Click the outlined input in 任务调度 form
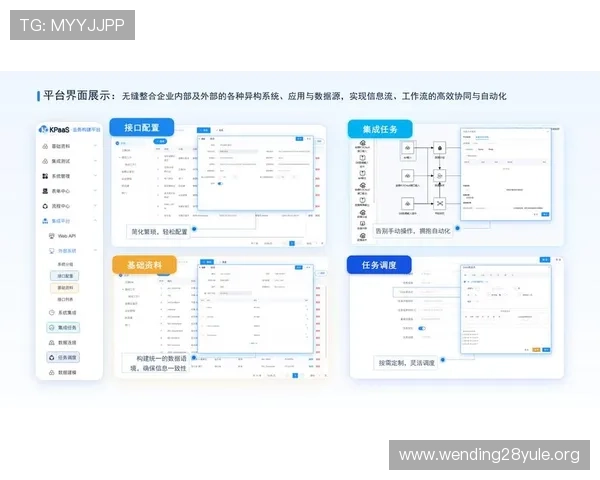 coord(427,292)
